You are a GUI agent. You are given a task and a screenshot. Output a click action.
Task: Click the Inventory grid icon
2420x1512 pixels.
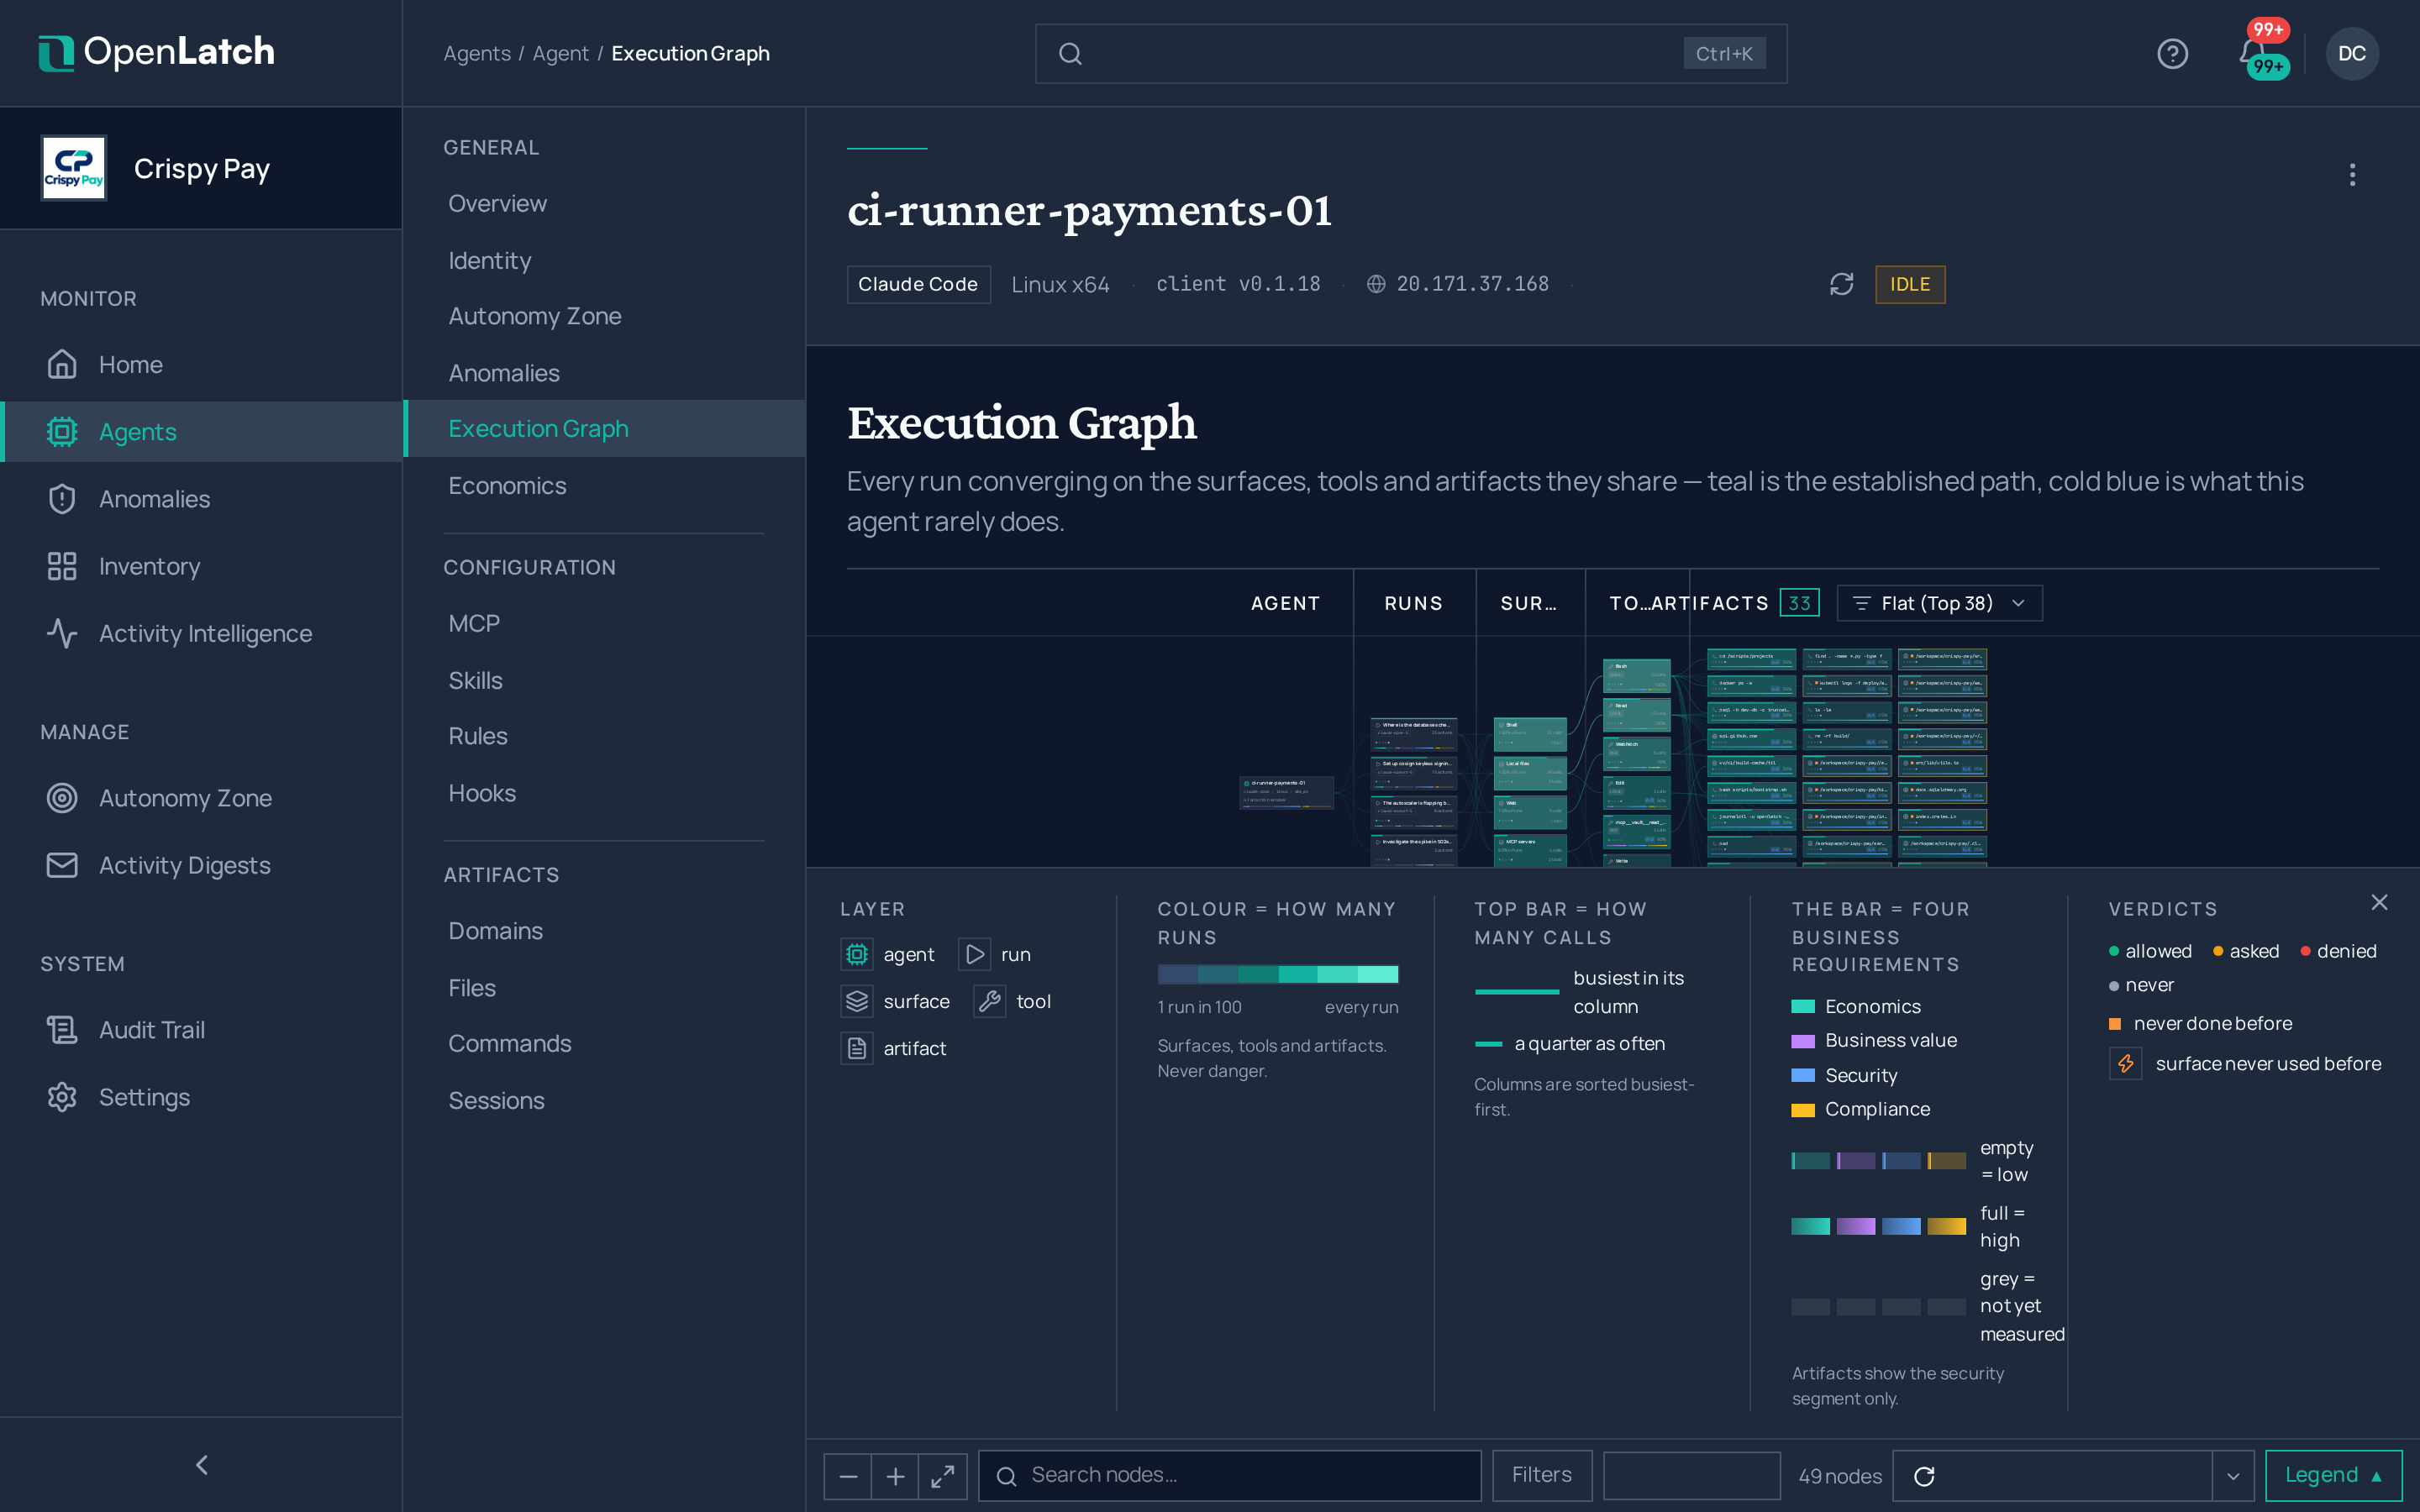point(62,566)
